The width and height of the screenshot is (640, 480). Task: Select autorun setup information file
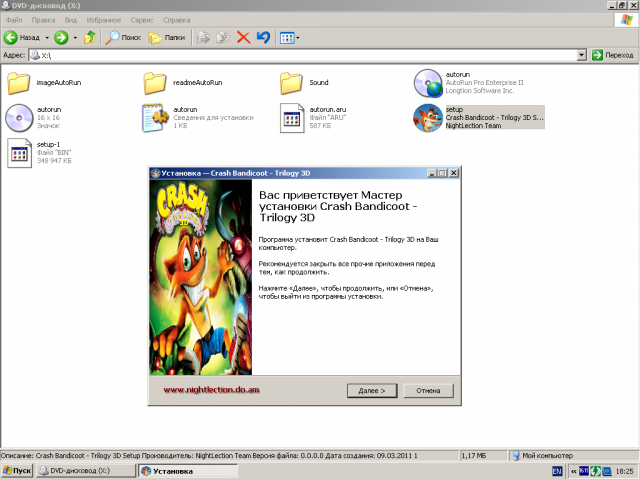[198, 118]
